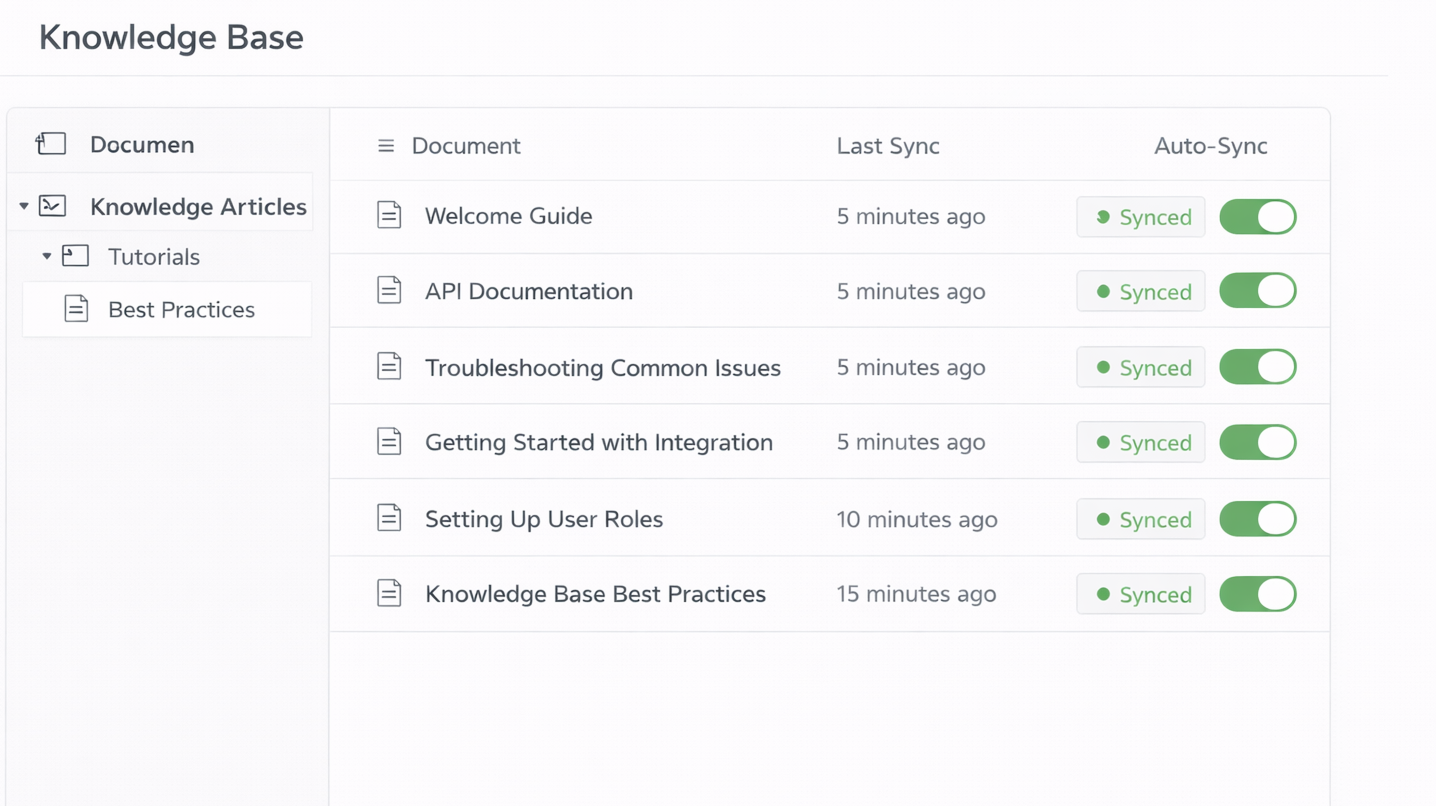The height and width of the screenshot is (806, 1436).
Task: Turn off Auto-Sync for API Documentation
Action: click(1257, 291)
